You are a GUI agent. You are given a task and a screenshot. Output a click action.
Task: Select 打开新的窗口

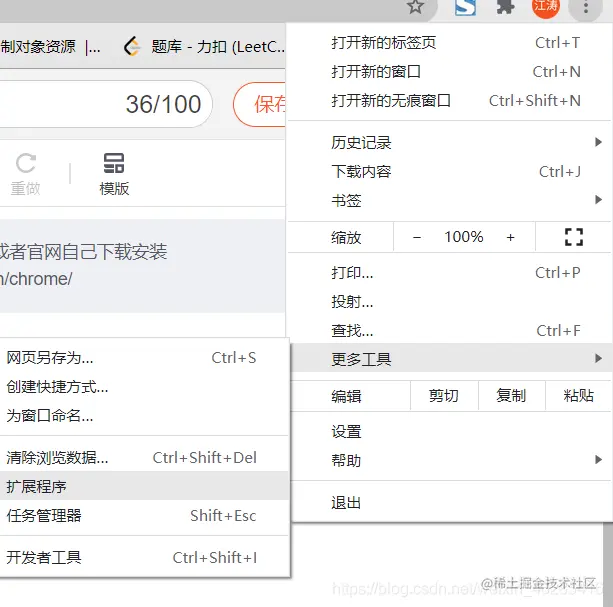(x=449, y=72)
